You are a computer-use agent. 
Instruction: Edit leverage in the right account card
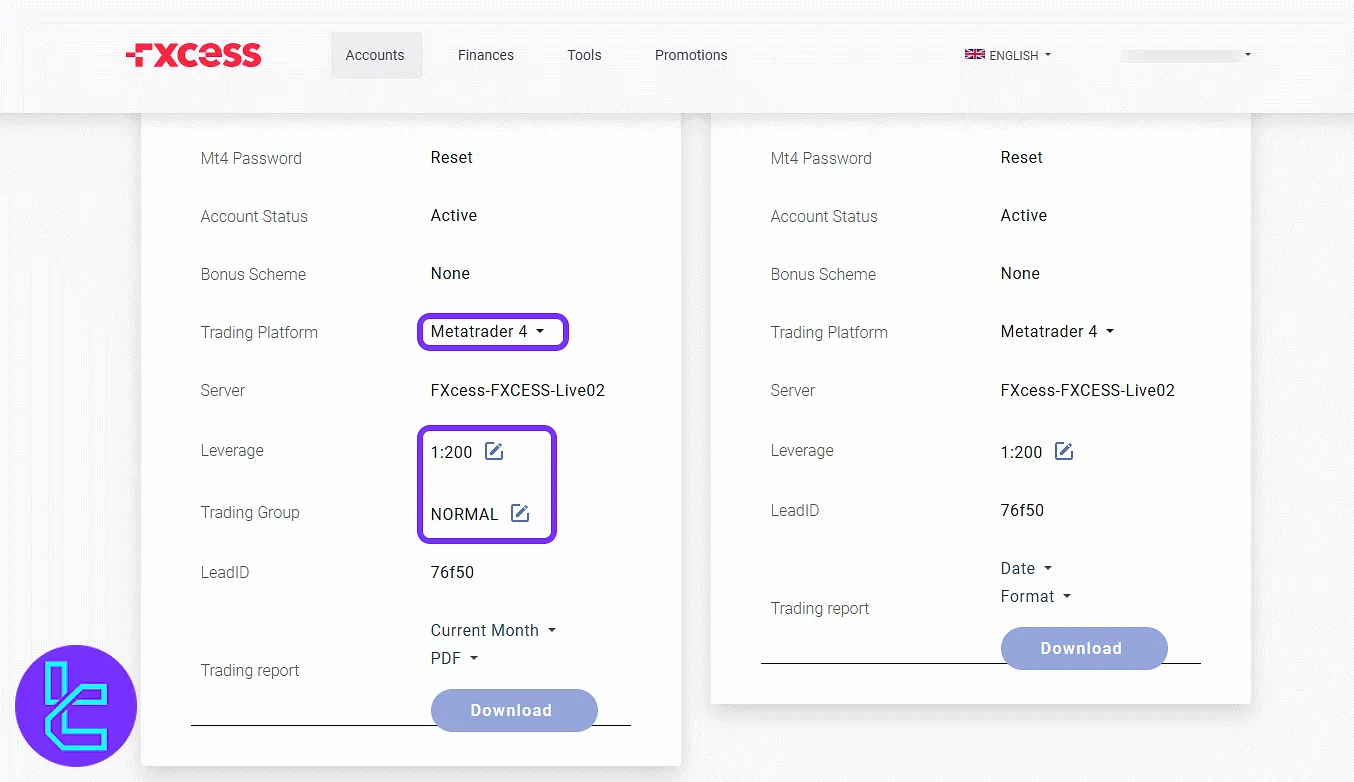[x=1064, y=451]
